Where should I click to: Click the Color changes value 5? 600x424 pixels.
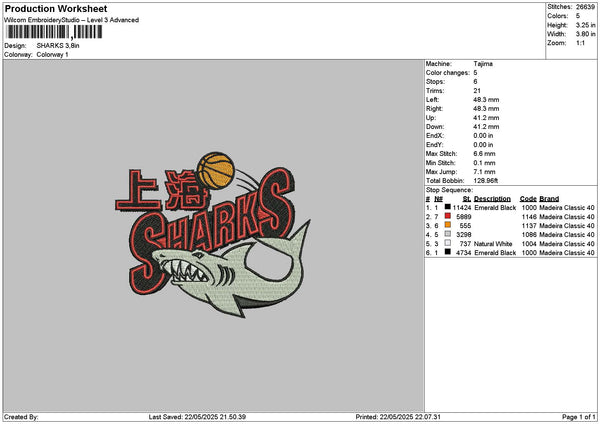[x=475, y=73]
